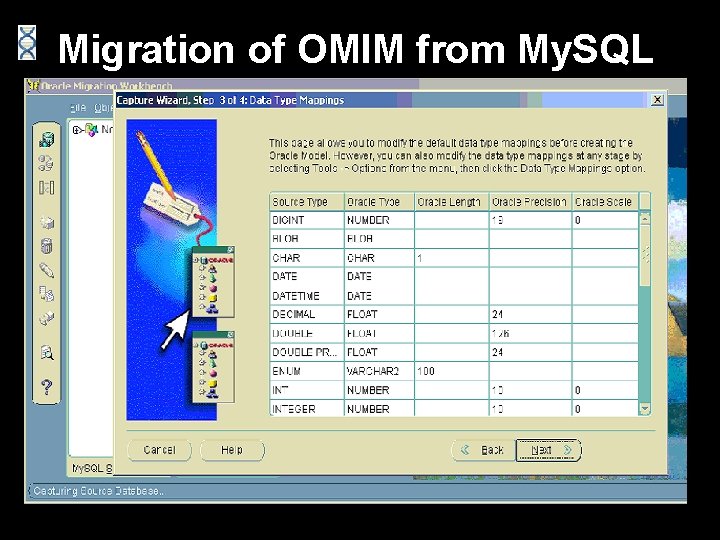
Task: Click the Oracle Scale 0 in INT row
Action: (605, 390)
